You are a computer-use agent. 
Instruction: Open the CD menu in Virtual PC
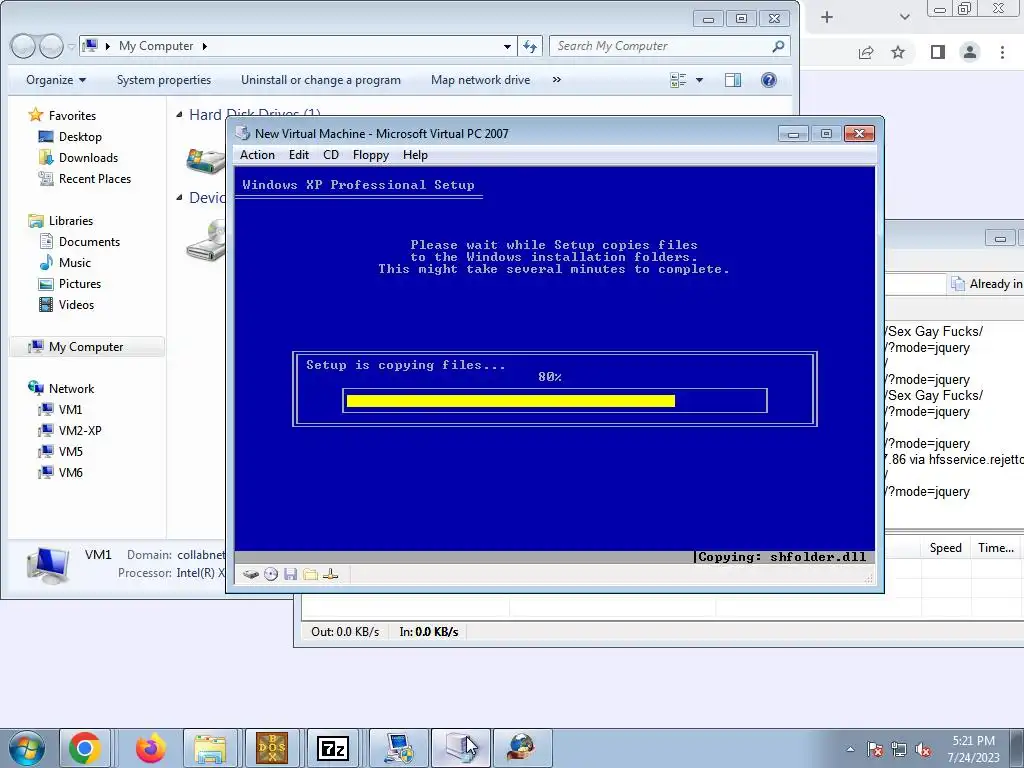coord(331,155)
